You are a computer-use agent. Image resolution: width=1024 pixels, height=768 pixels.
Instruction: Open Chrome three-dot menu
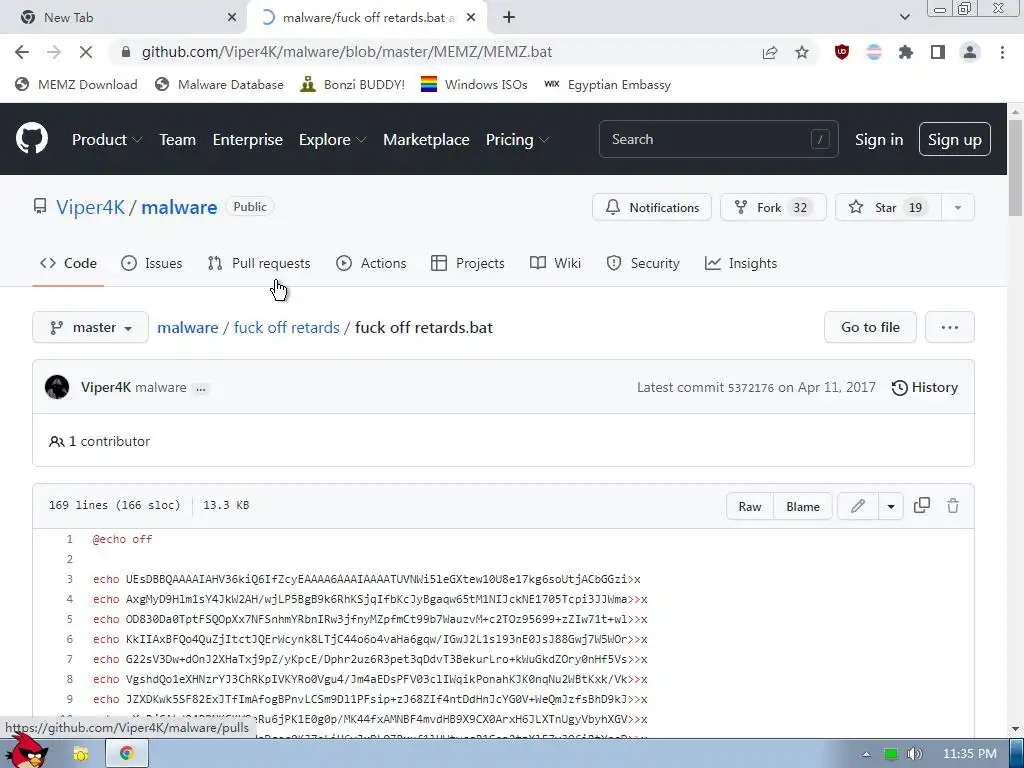point(1002,52)
